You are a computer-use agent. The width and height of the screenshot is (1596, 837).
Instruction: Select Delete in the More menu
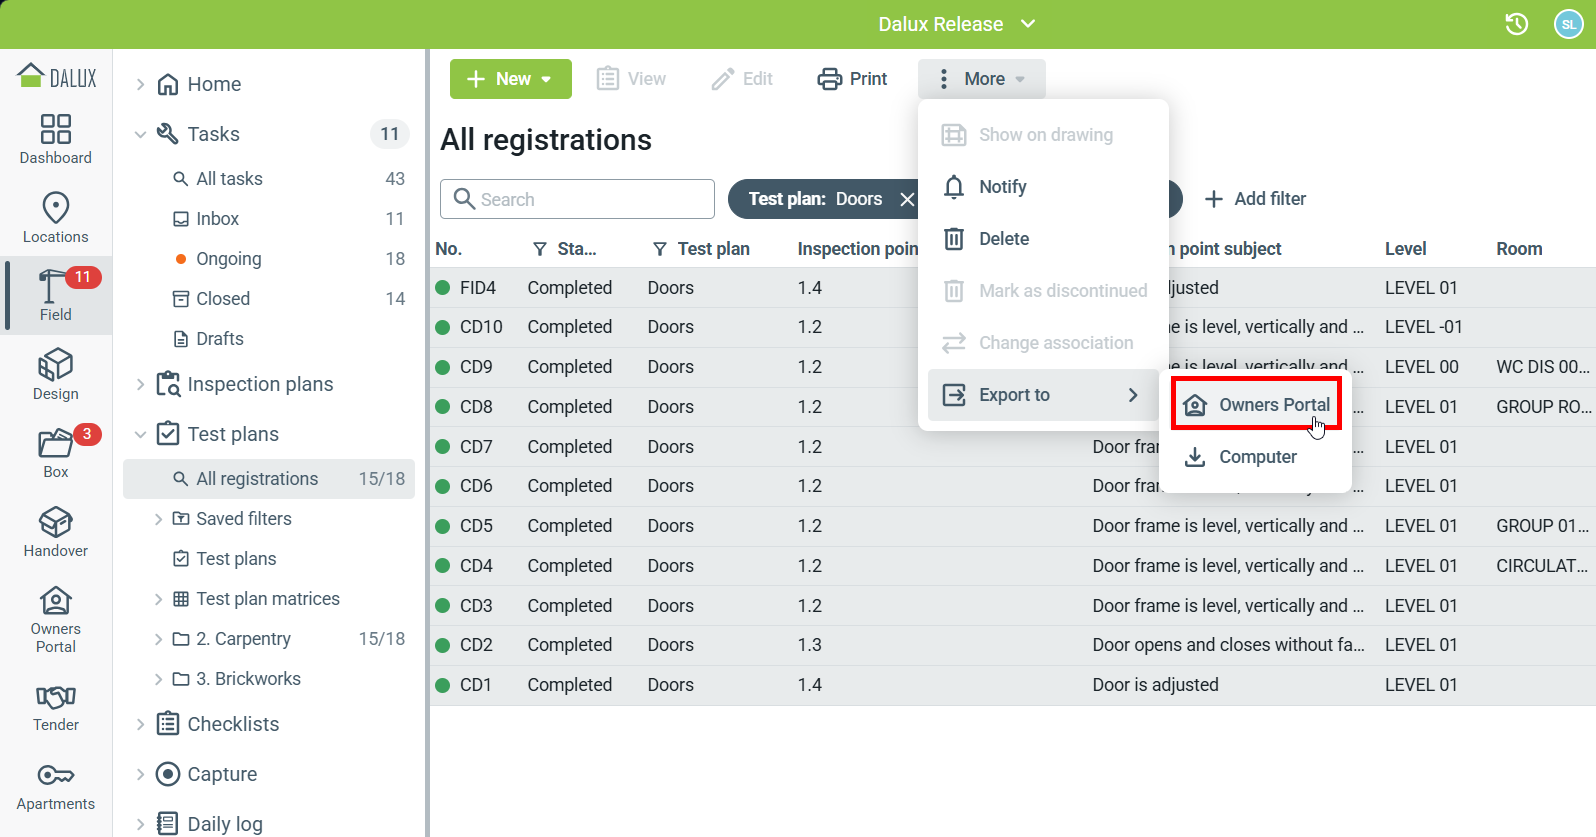point(1043,239)
